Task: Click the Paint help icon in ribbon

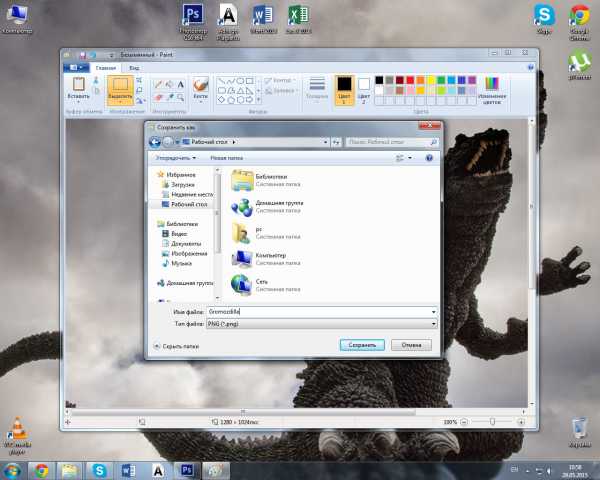Action: [x=531, y=67]
